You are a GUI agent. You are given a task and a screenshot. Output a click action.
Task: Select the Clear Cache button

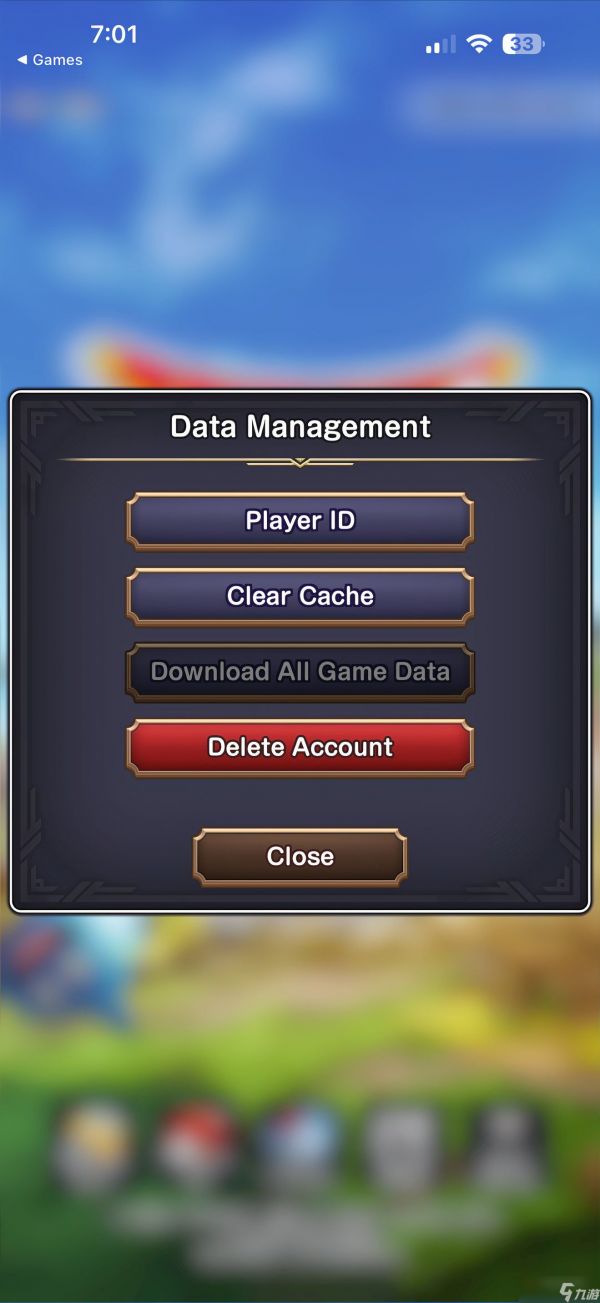[x=300, y=596]
